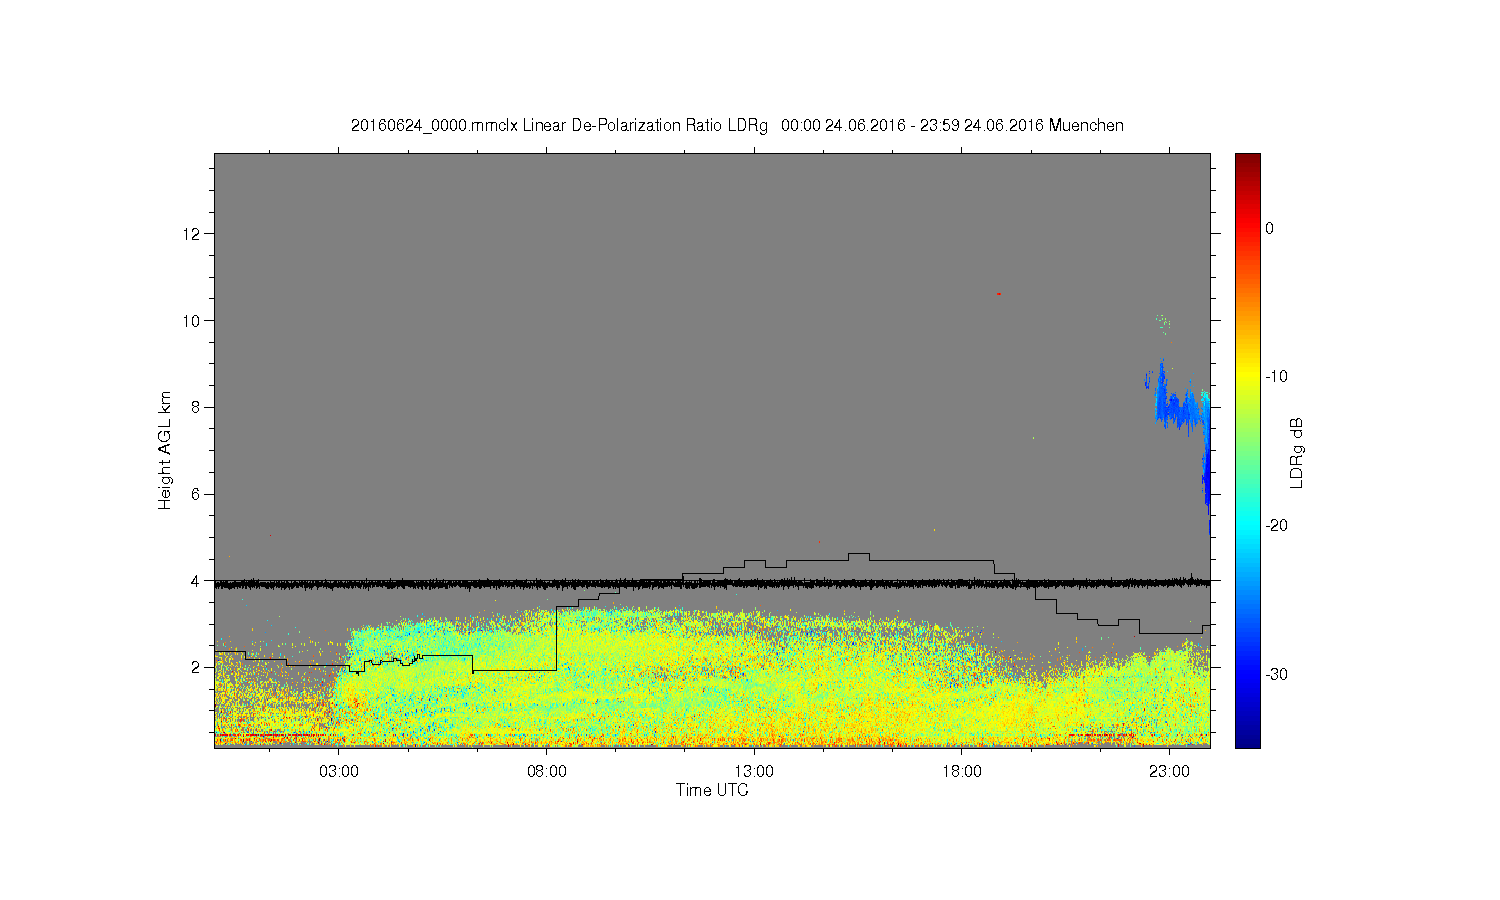This screenshot has width=1500, height=900.
Task: Click the black noisy line at 4 km
Action: [712, 583]
